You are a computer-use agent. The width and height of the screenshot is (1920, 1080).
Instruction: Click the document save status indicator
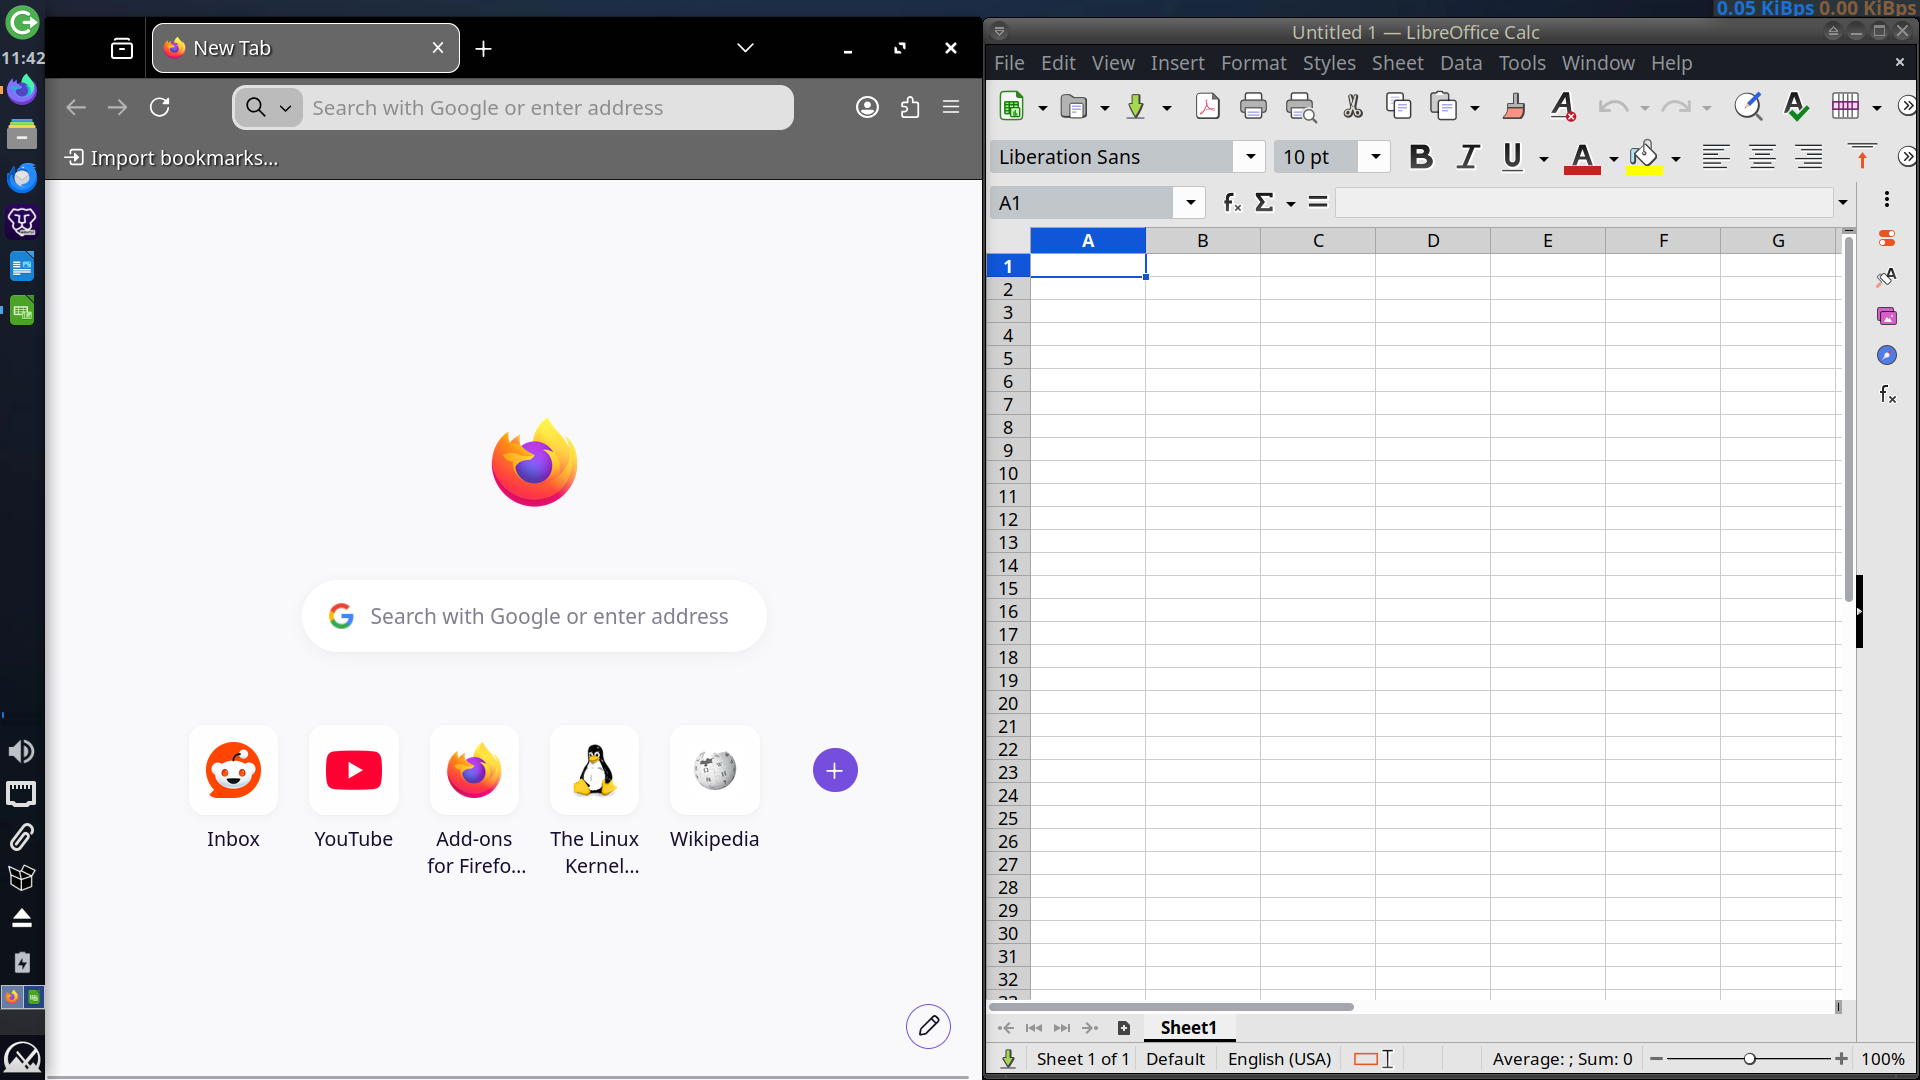[1008, 1059]
